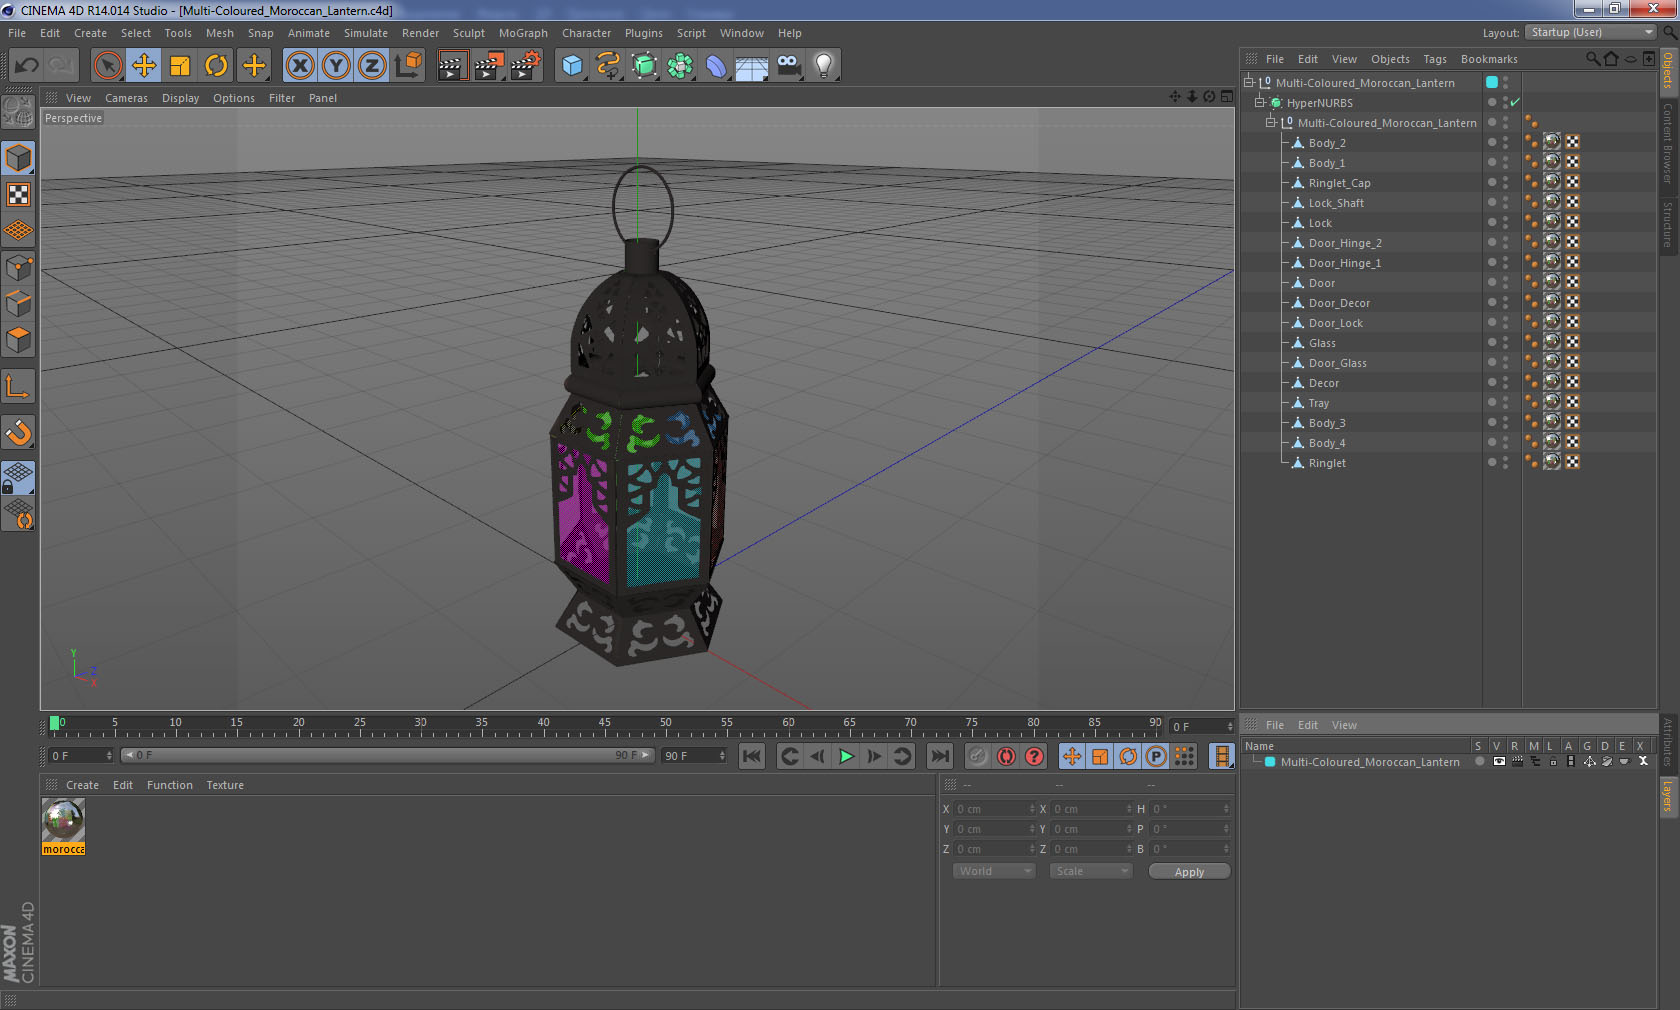The width and height of the screenshot is (1680, 1010).
Task: Open the viewport Cameras menu
Action: (126, 98)
